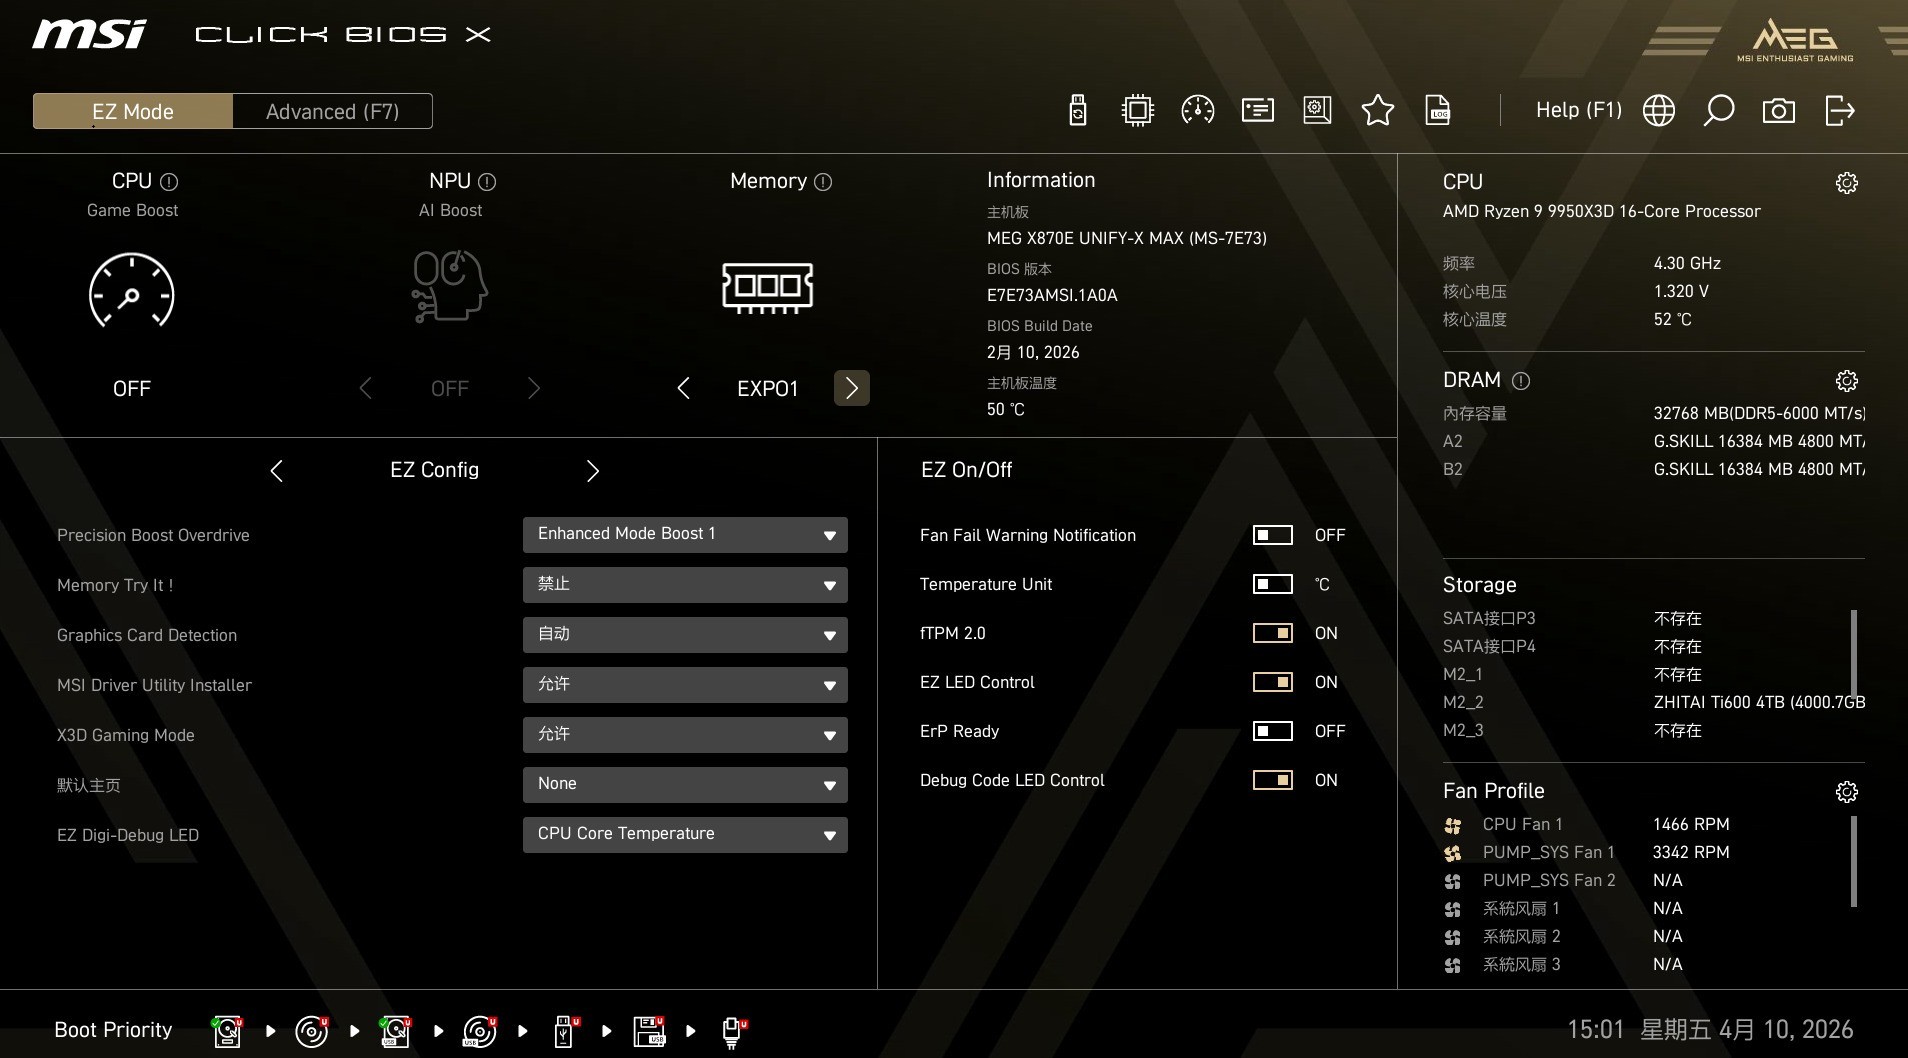1908x1058 pixels.
Task: Switch to Advanced (F7) mode
Action: pyautogui.click(x=332, y=111)
